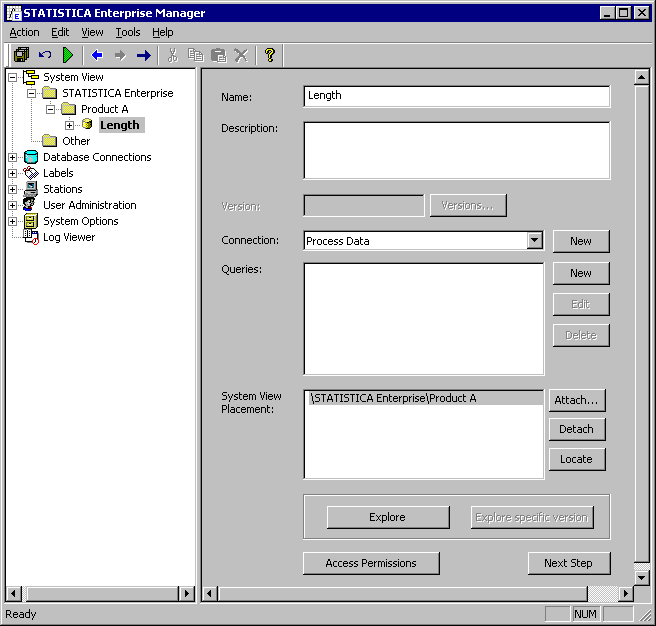Viewport: 656px width, 626px height.
Task: Collapse the STATISTICA Enterprise folder node
Action: pos(31,93)
